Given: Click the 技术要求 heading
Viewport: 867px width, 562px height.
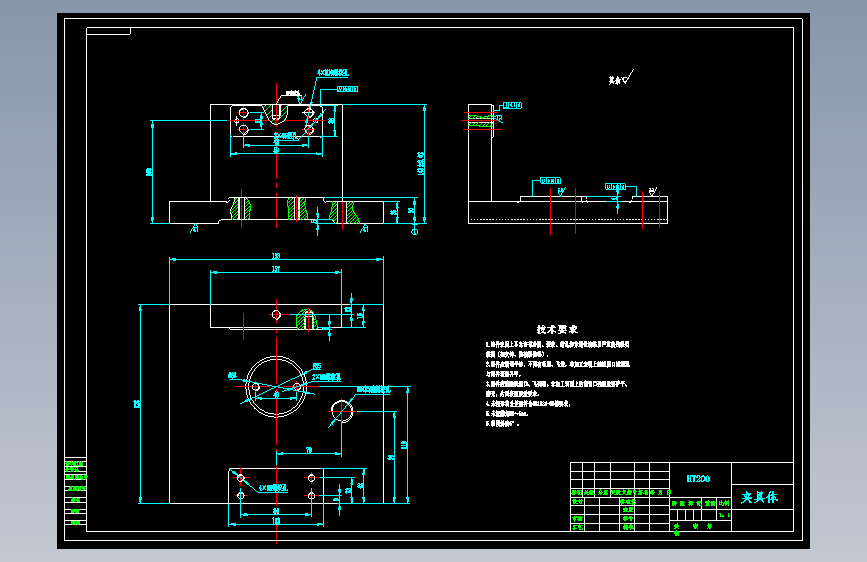Looking at the screenshot, I should (x=557, y=329).
